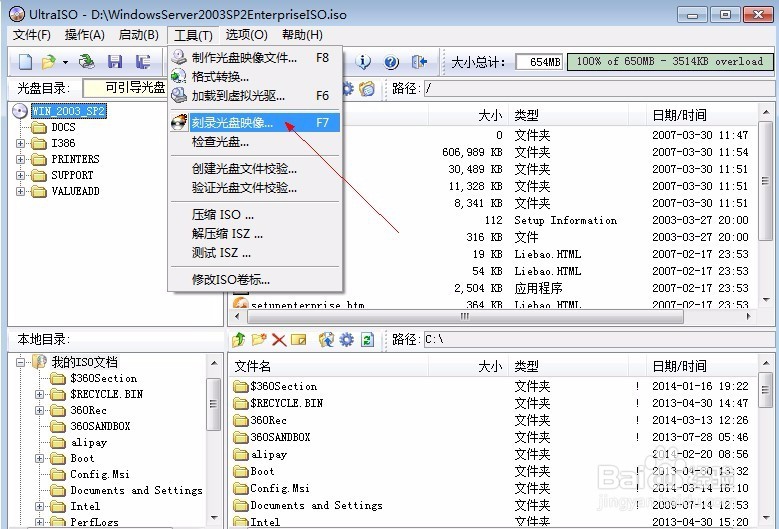Choose 加载到虚拟光驱... menu entry
This screenshot has width=779, height=529.
[x=255, y=95]
